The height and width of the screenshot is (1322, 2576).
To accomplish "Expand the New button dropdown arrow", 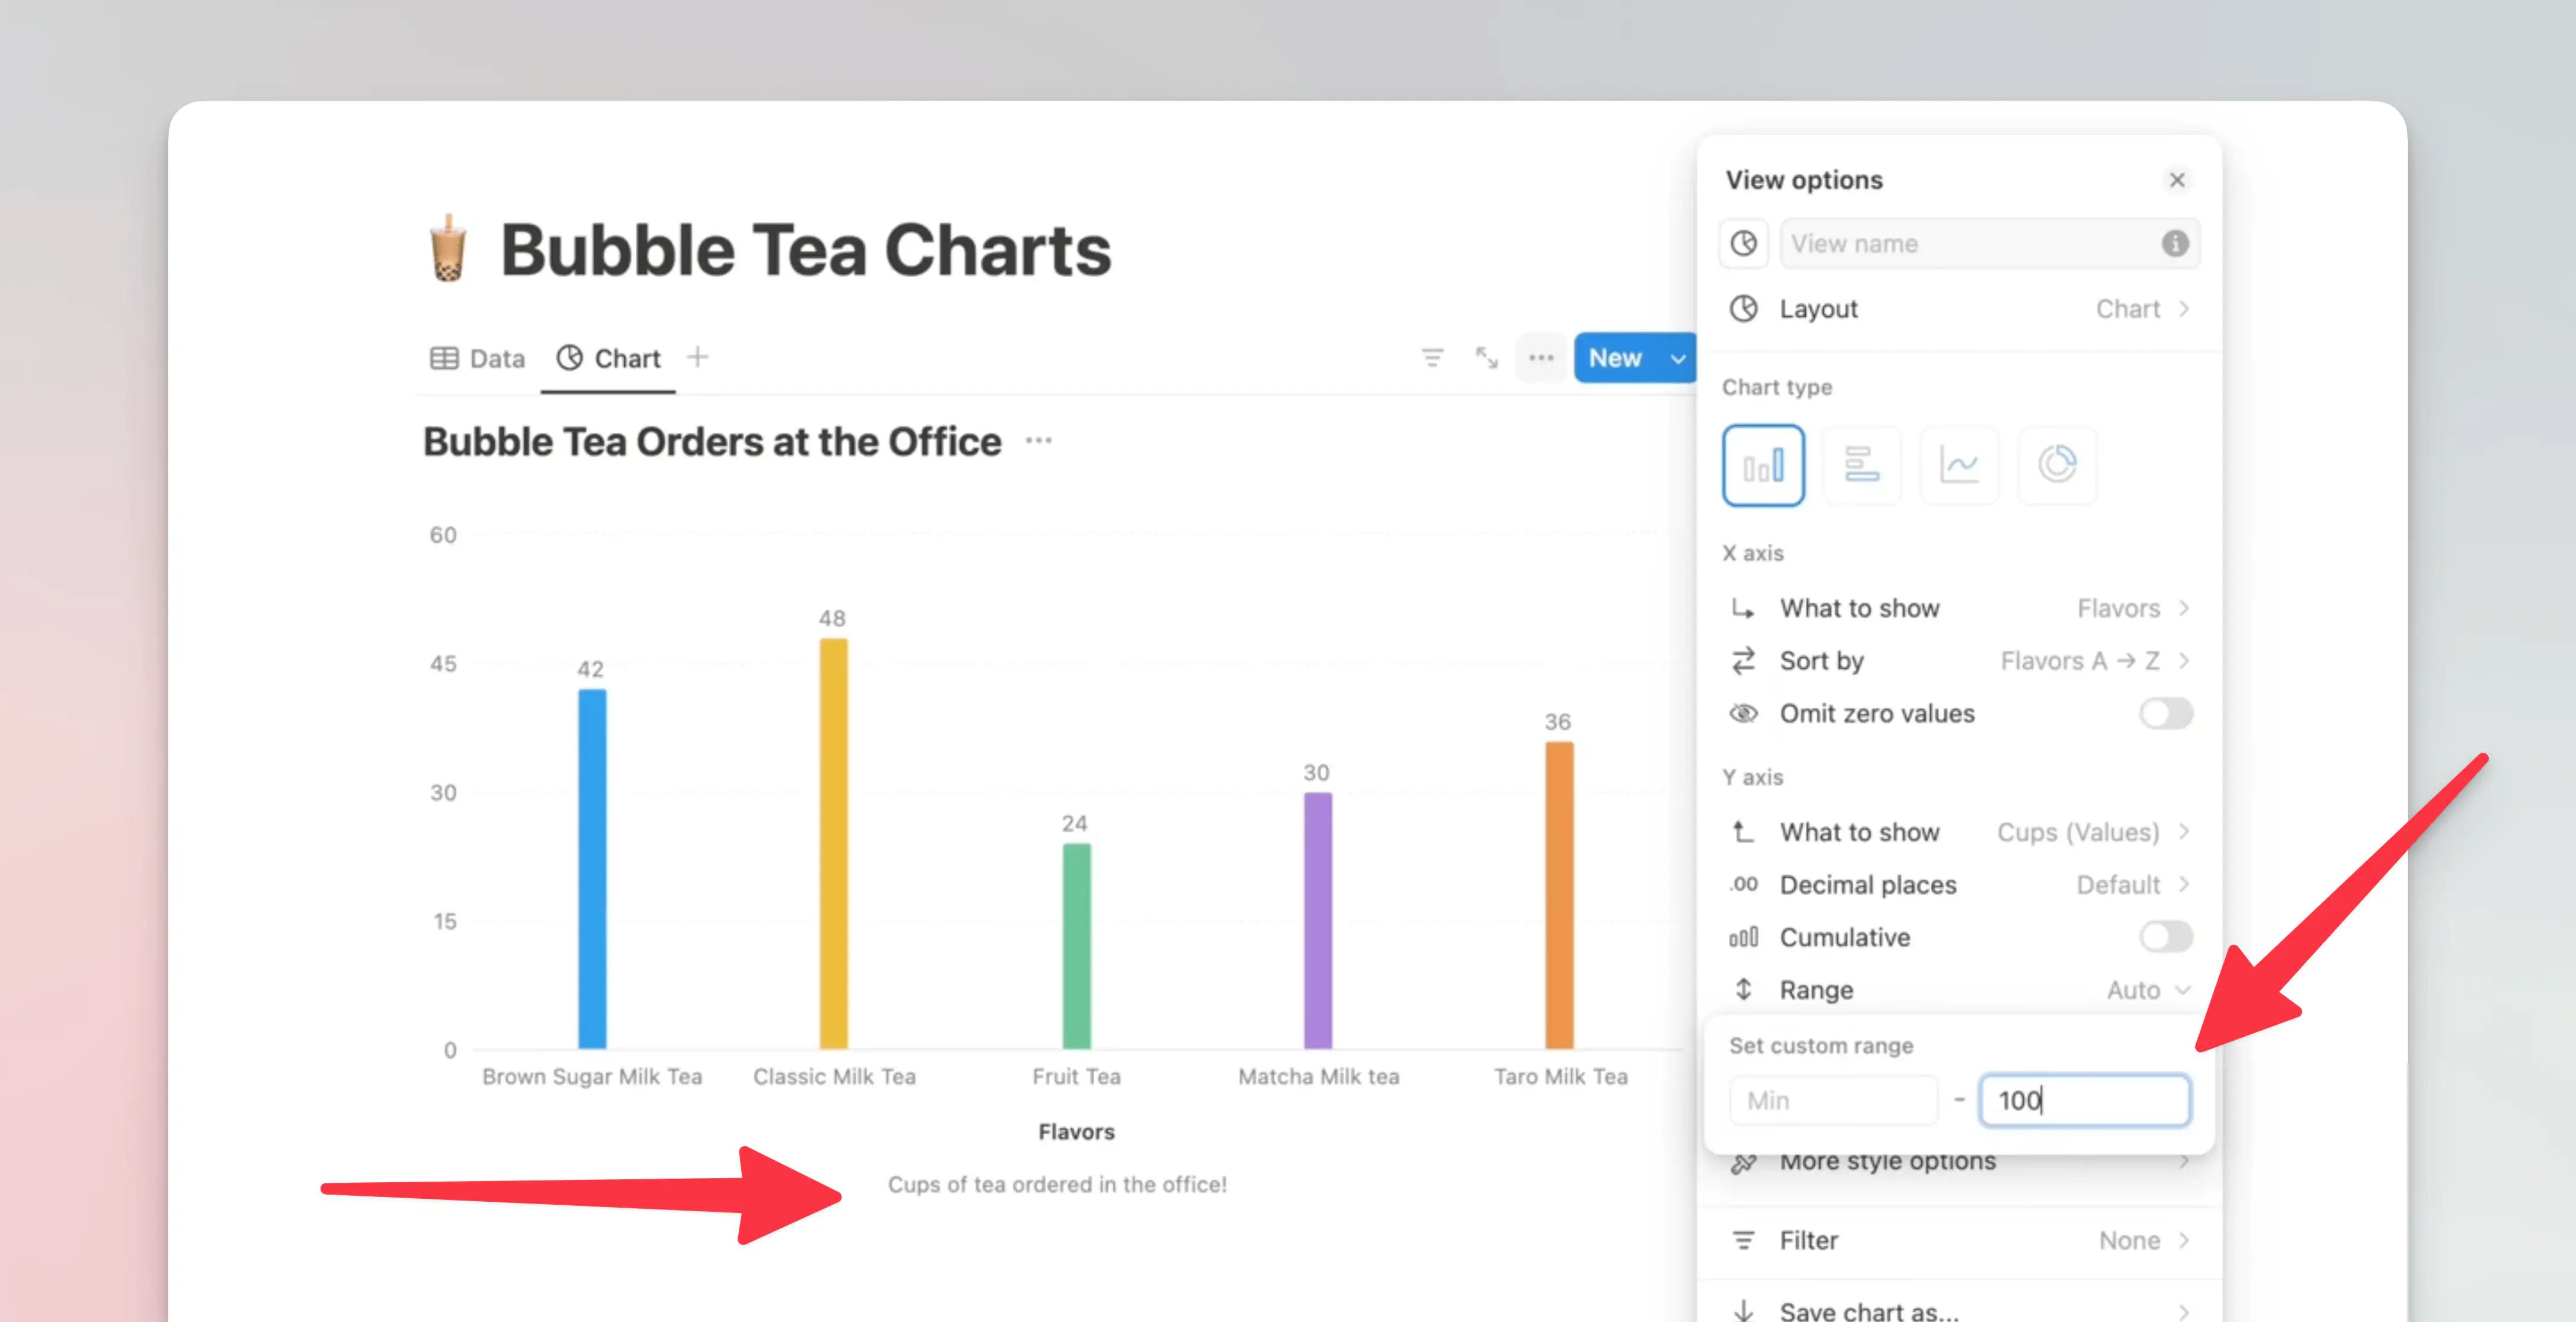I will (x=1678, y=358).
